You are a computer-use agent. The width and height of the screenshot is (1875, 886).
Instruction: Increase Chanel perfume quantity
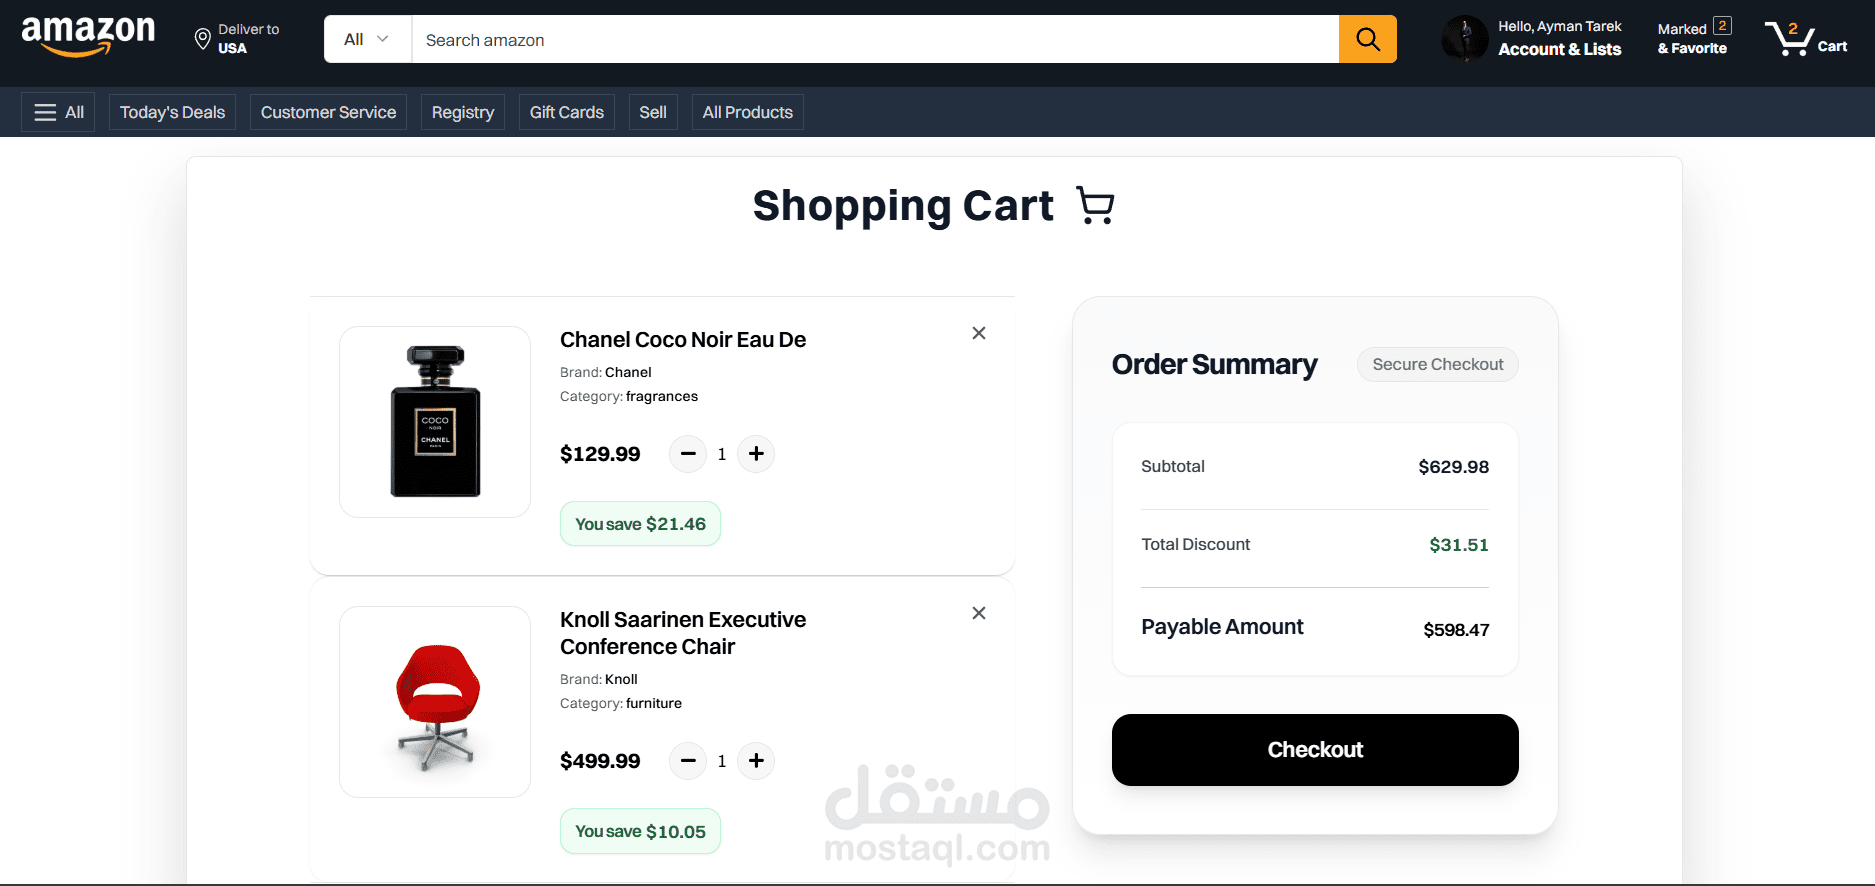756,454
